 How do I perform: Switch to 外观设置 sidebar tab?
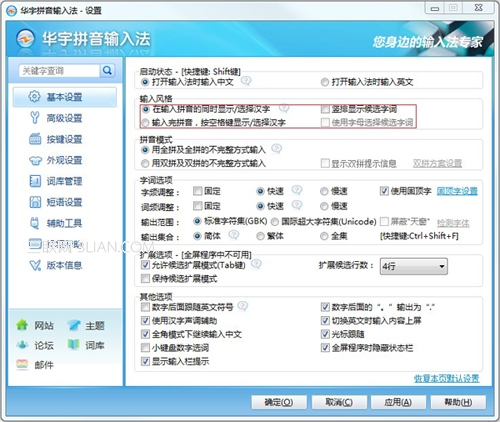[x=65, y=160]
